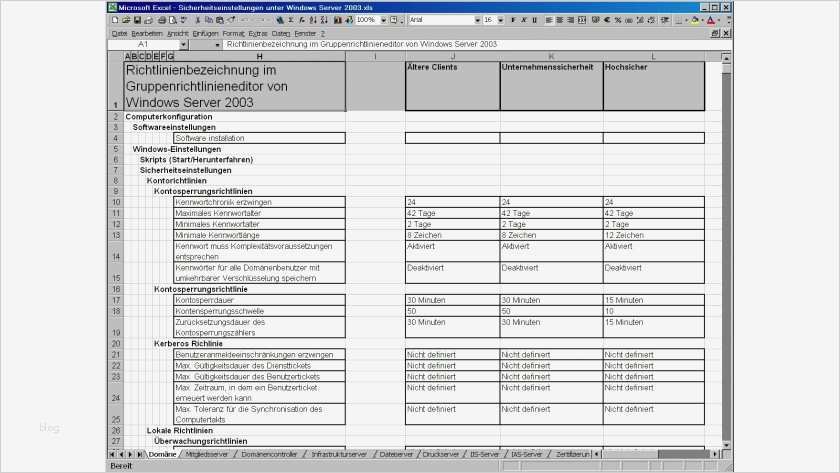Open the Arial font name dropdown
Viewport: 840px width, 473px height.
[x=478, y=20]
